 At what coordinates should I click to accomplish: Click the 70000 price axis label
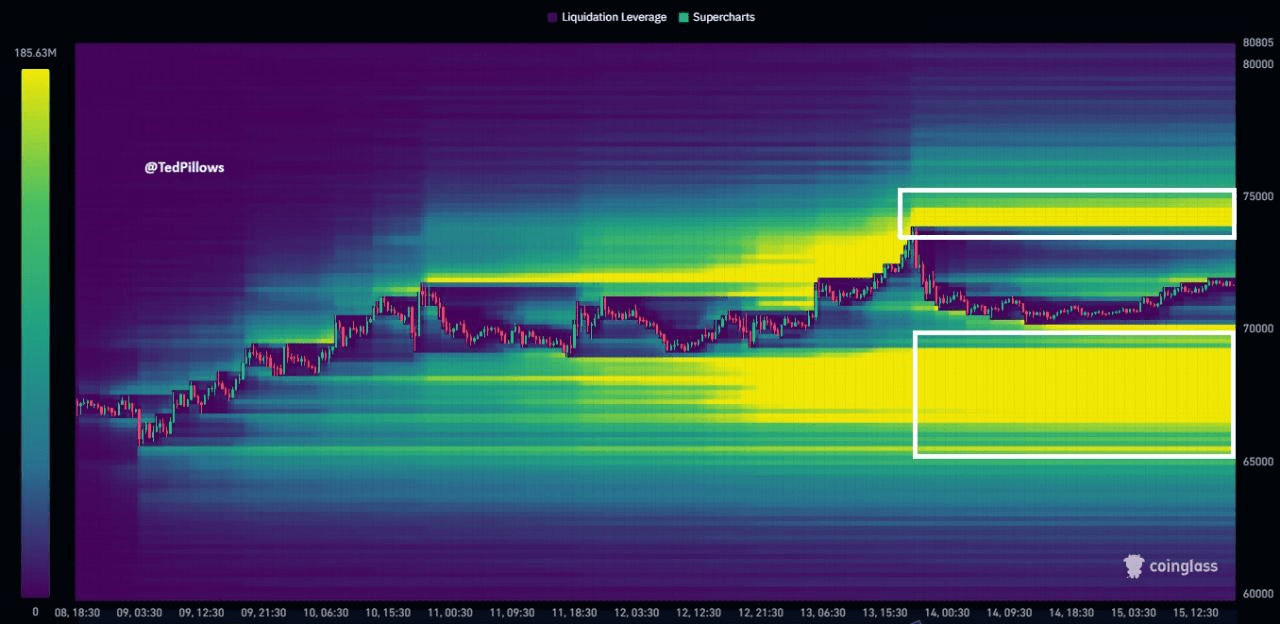point(1257,329)
